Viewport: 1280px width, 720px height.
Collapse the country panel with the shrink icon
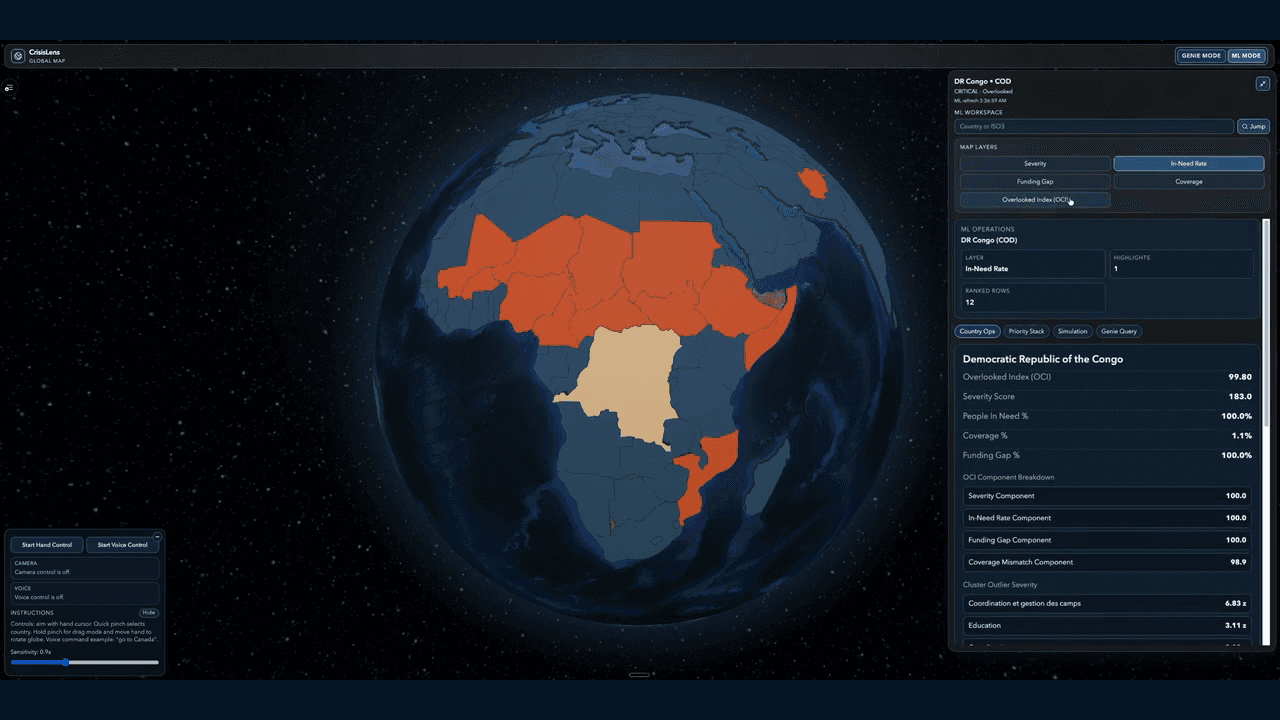(x=1262, y=84)
